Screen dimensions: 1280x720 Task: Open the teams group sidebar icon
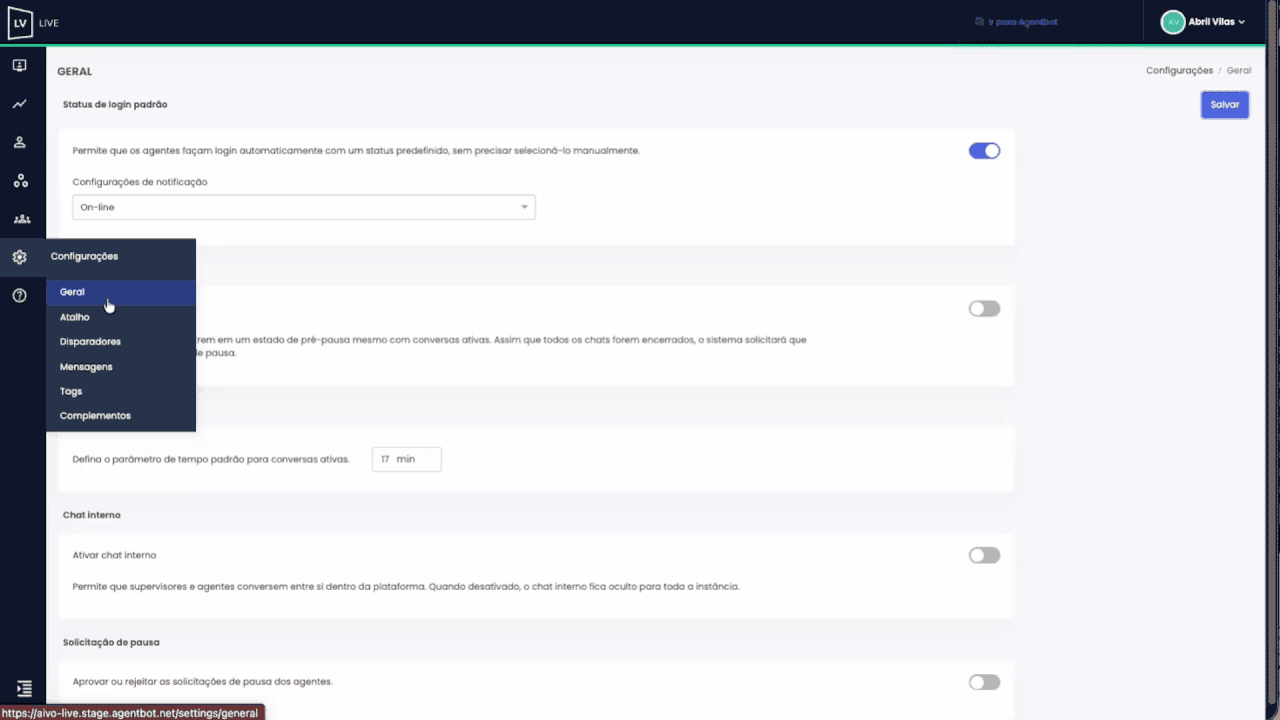tap(21, 219)
